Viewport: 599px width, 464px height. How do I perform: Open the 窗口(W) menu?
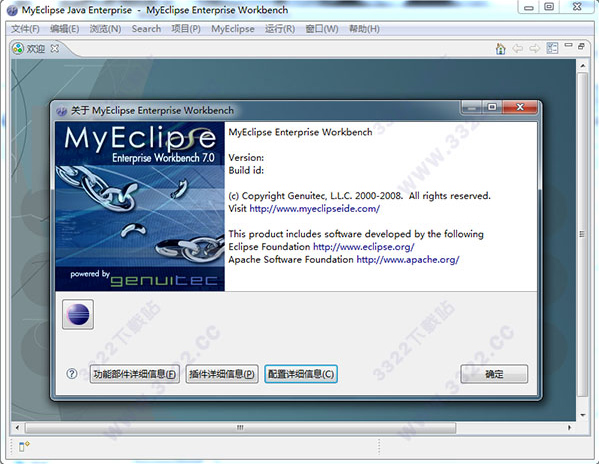click(322, 29)
